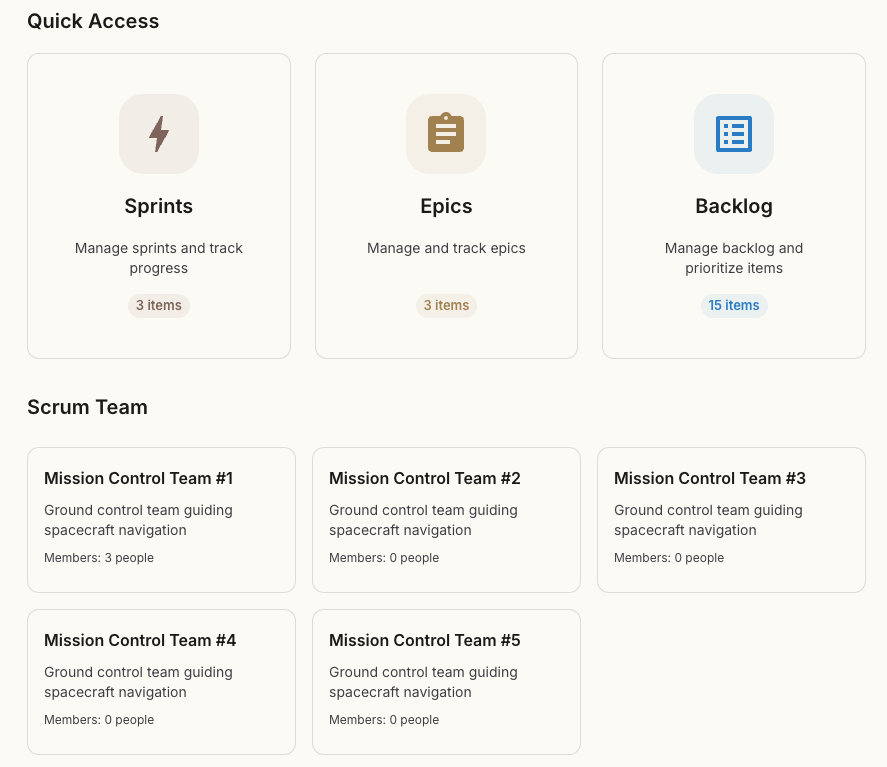Click the '3 items' badge under Epics

(x=446, y=305)
